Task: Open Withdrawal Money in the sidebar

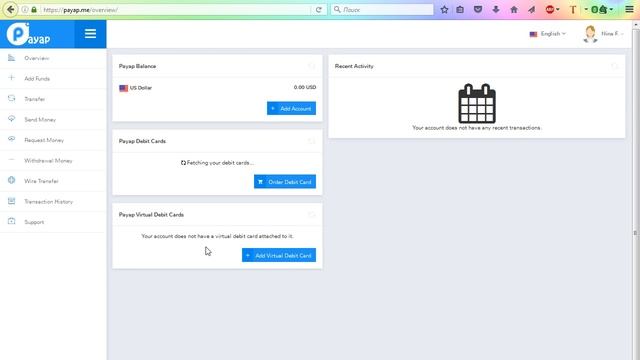Action: click(x=53, y=160)
